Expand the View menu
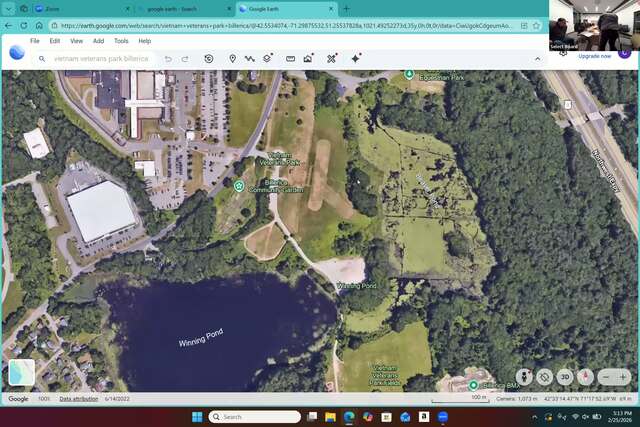The height and width of the screenshot is (427, 640). (76, 41)
